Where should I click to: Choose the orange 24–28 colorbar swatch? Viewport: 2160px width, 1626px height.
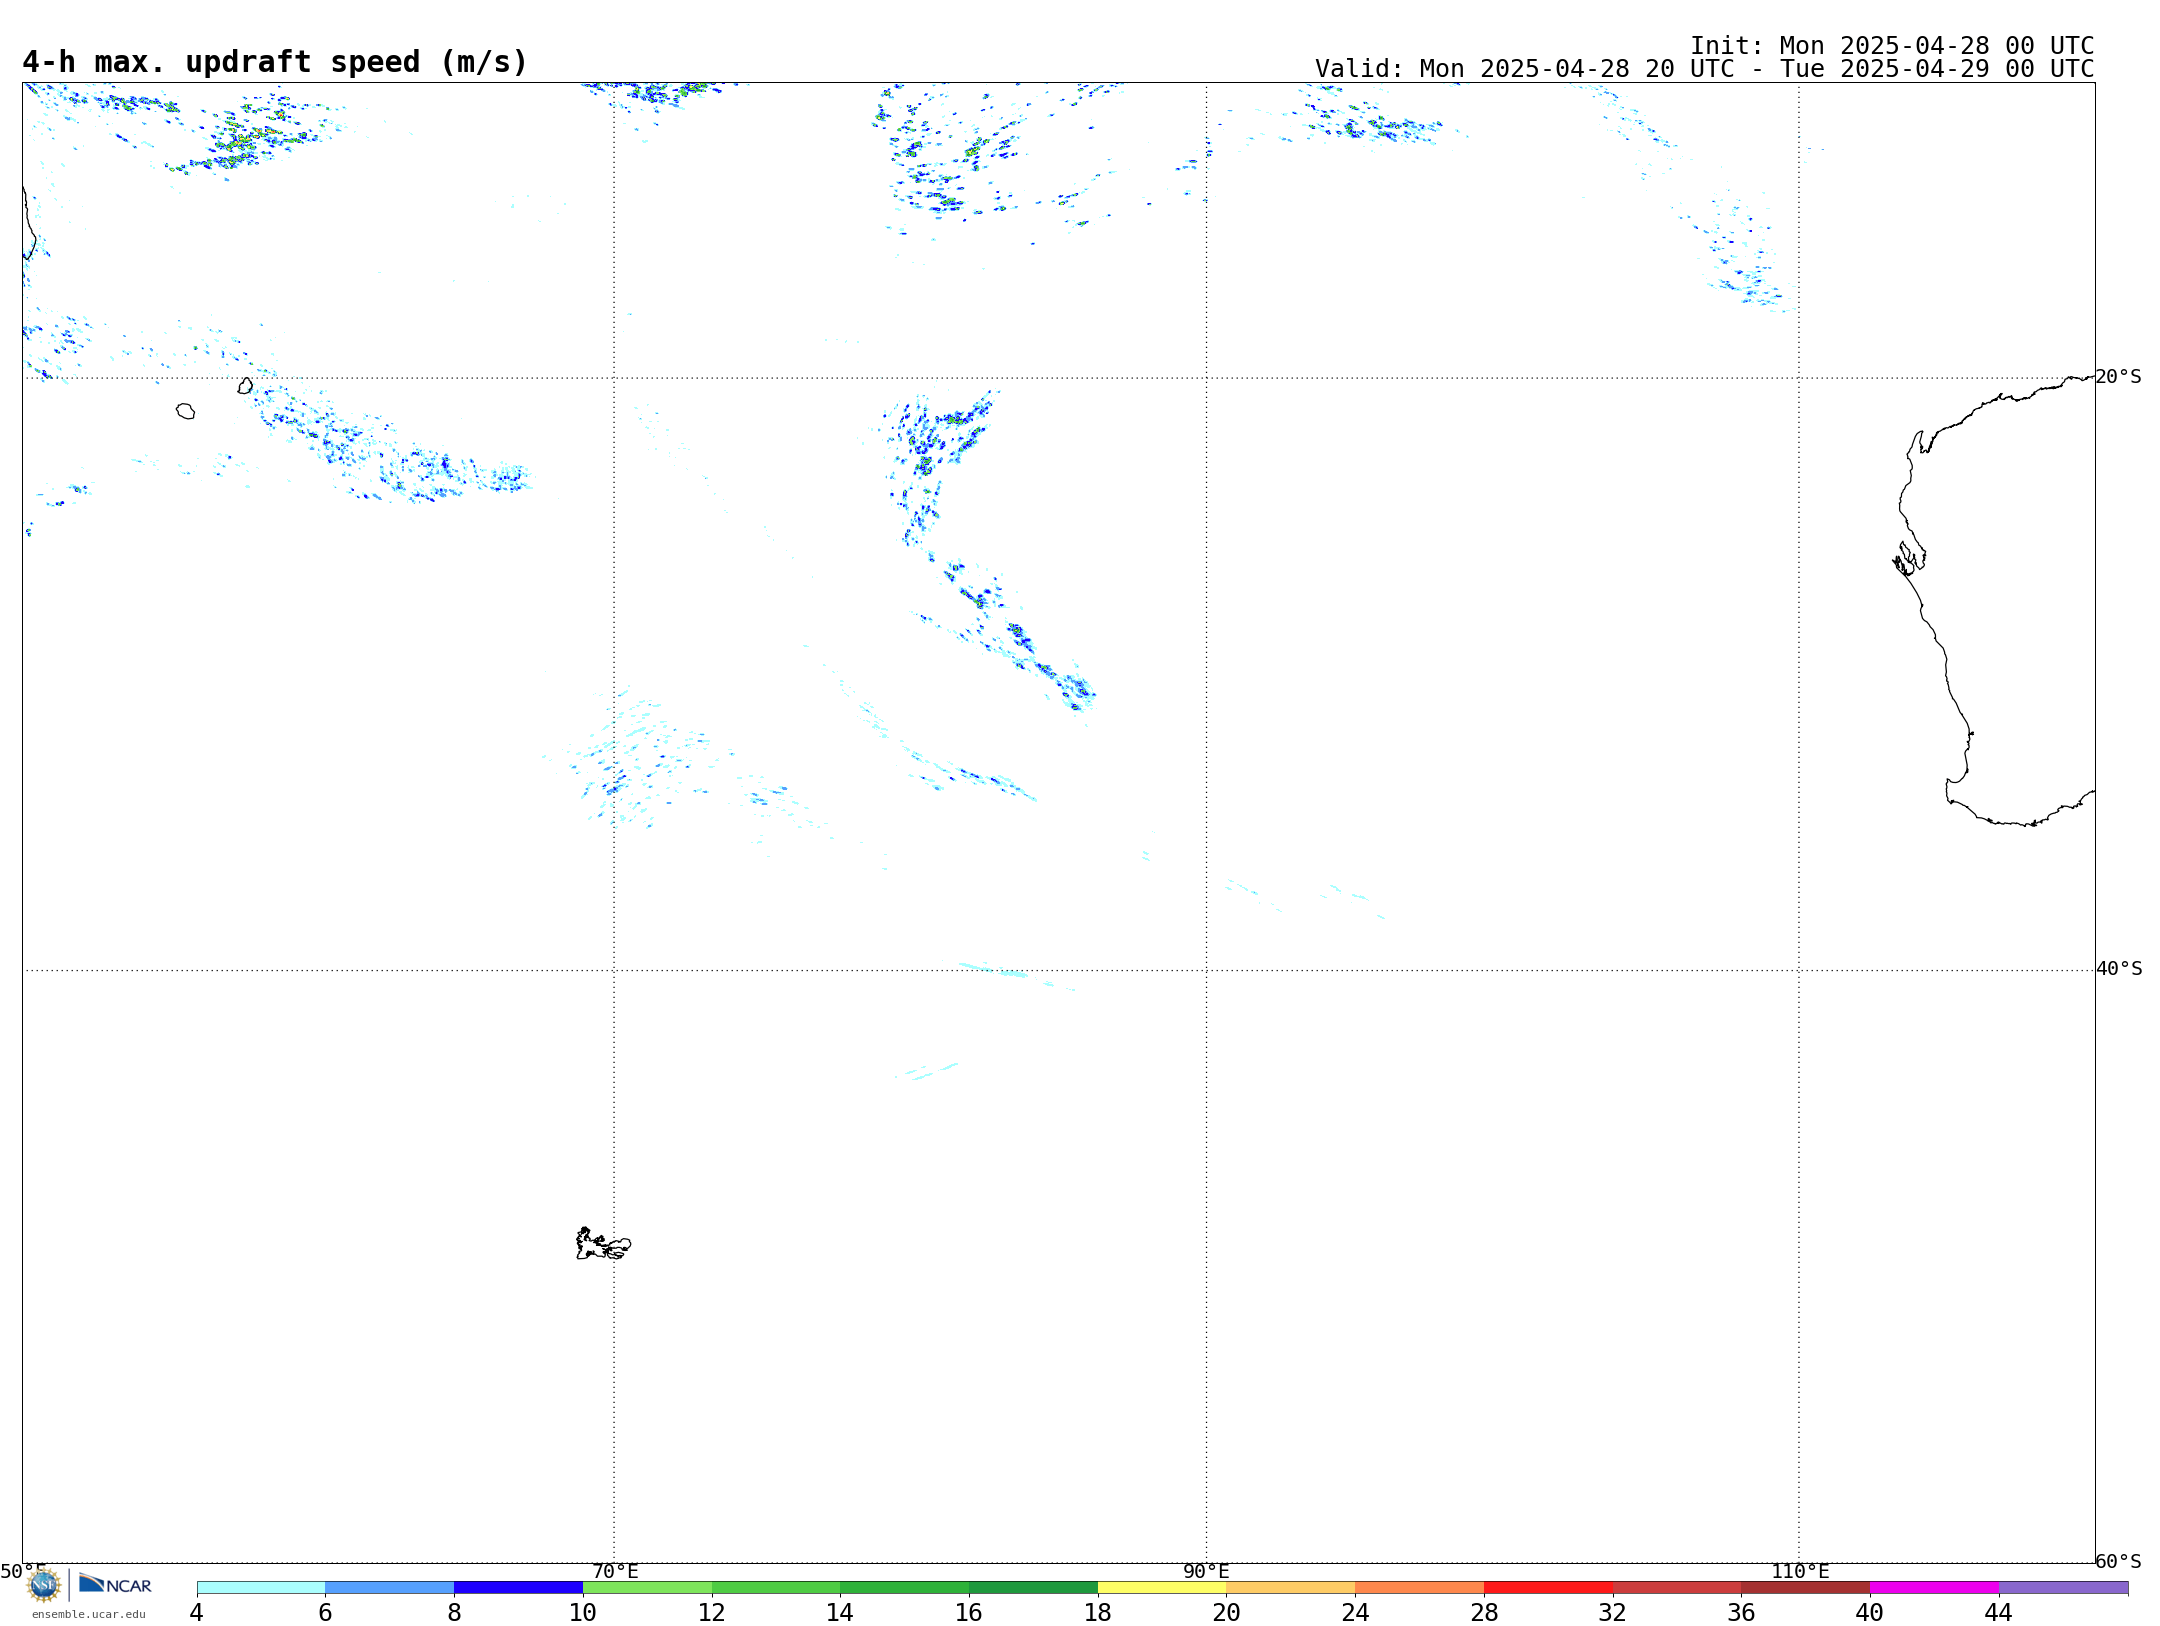tap(1420, 1587)
